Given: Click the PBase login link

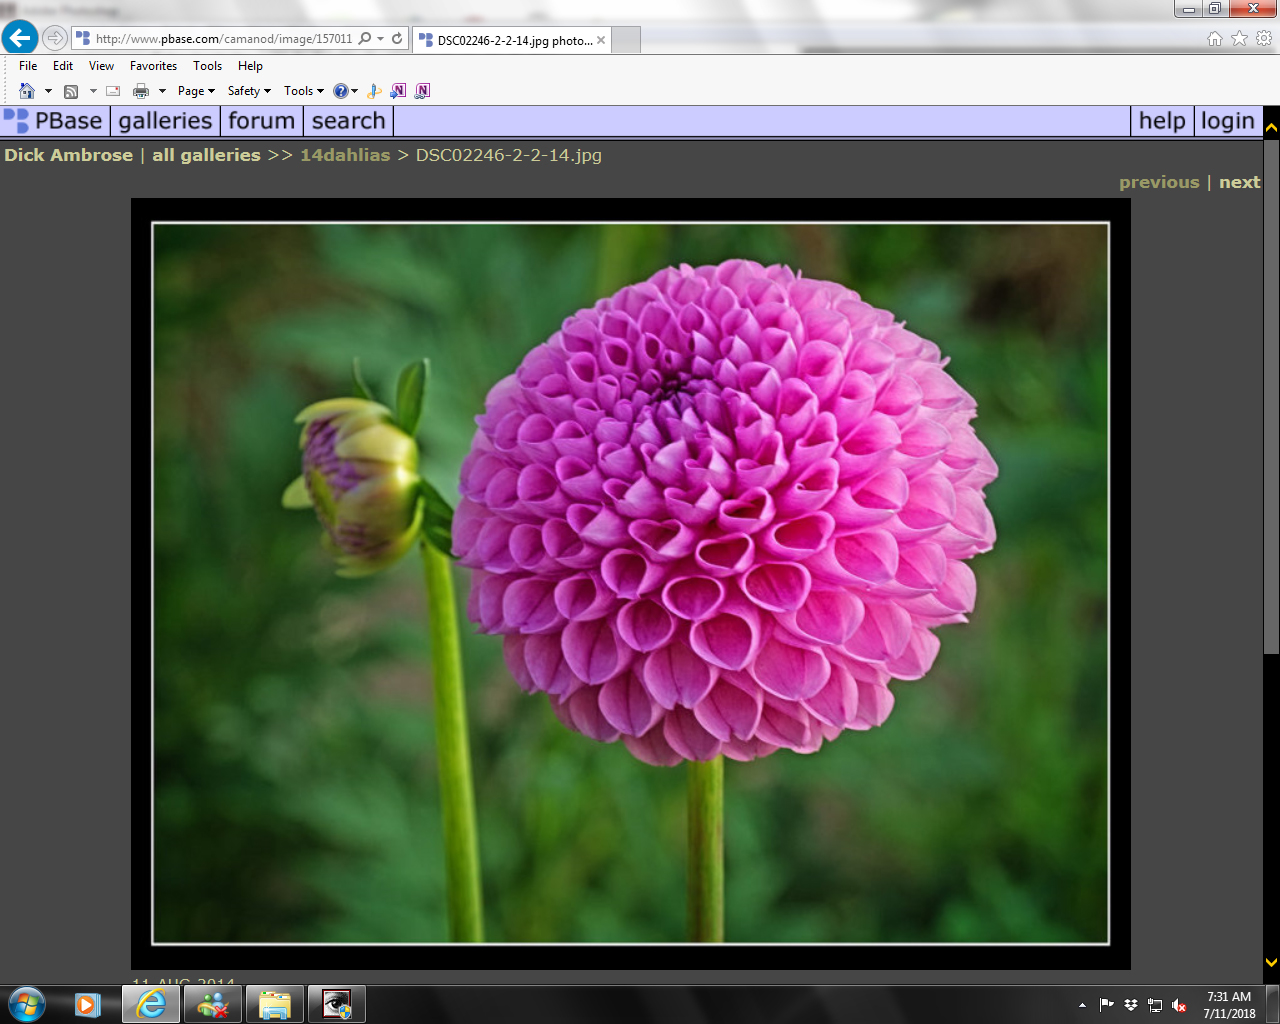Looking at the screenshot, I should 1227,121.
